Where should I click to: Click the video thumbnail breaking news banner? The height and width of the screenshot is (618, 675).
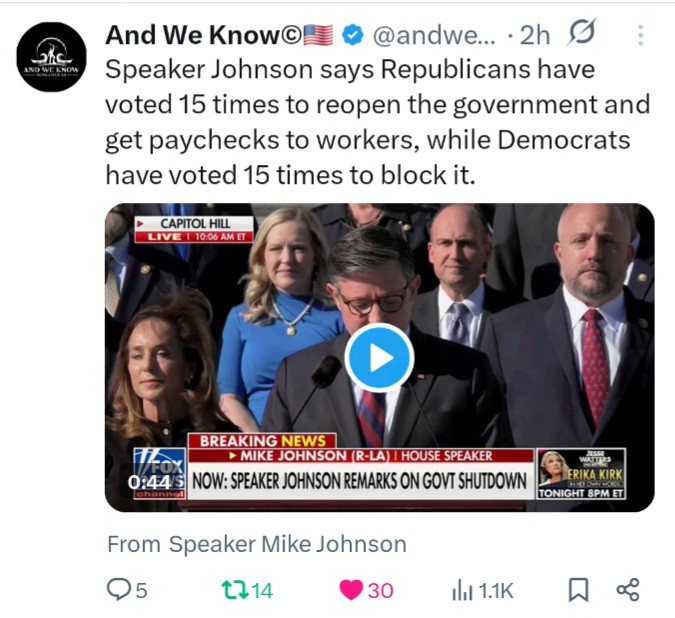click(361, 467)
